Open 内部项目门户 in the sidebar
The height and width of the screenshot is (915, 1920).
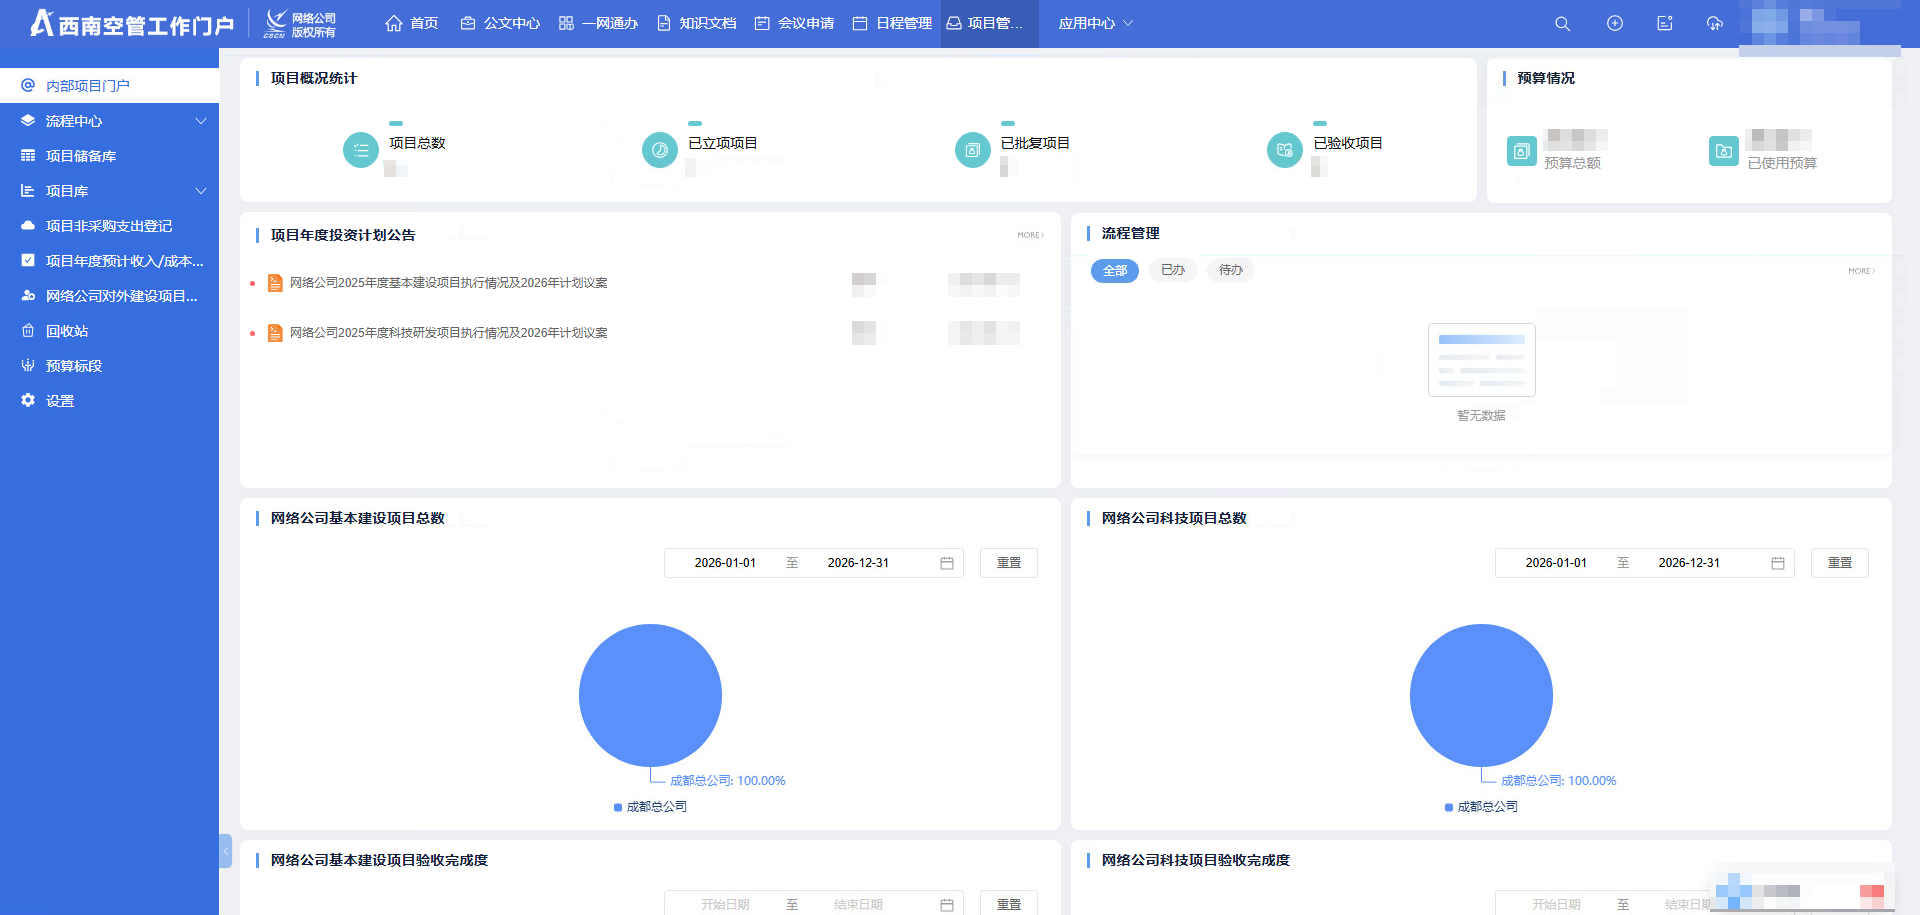(110, 86)
